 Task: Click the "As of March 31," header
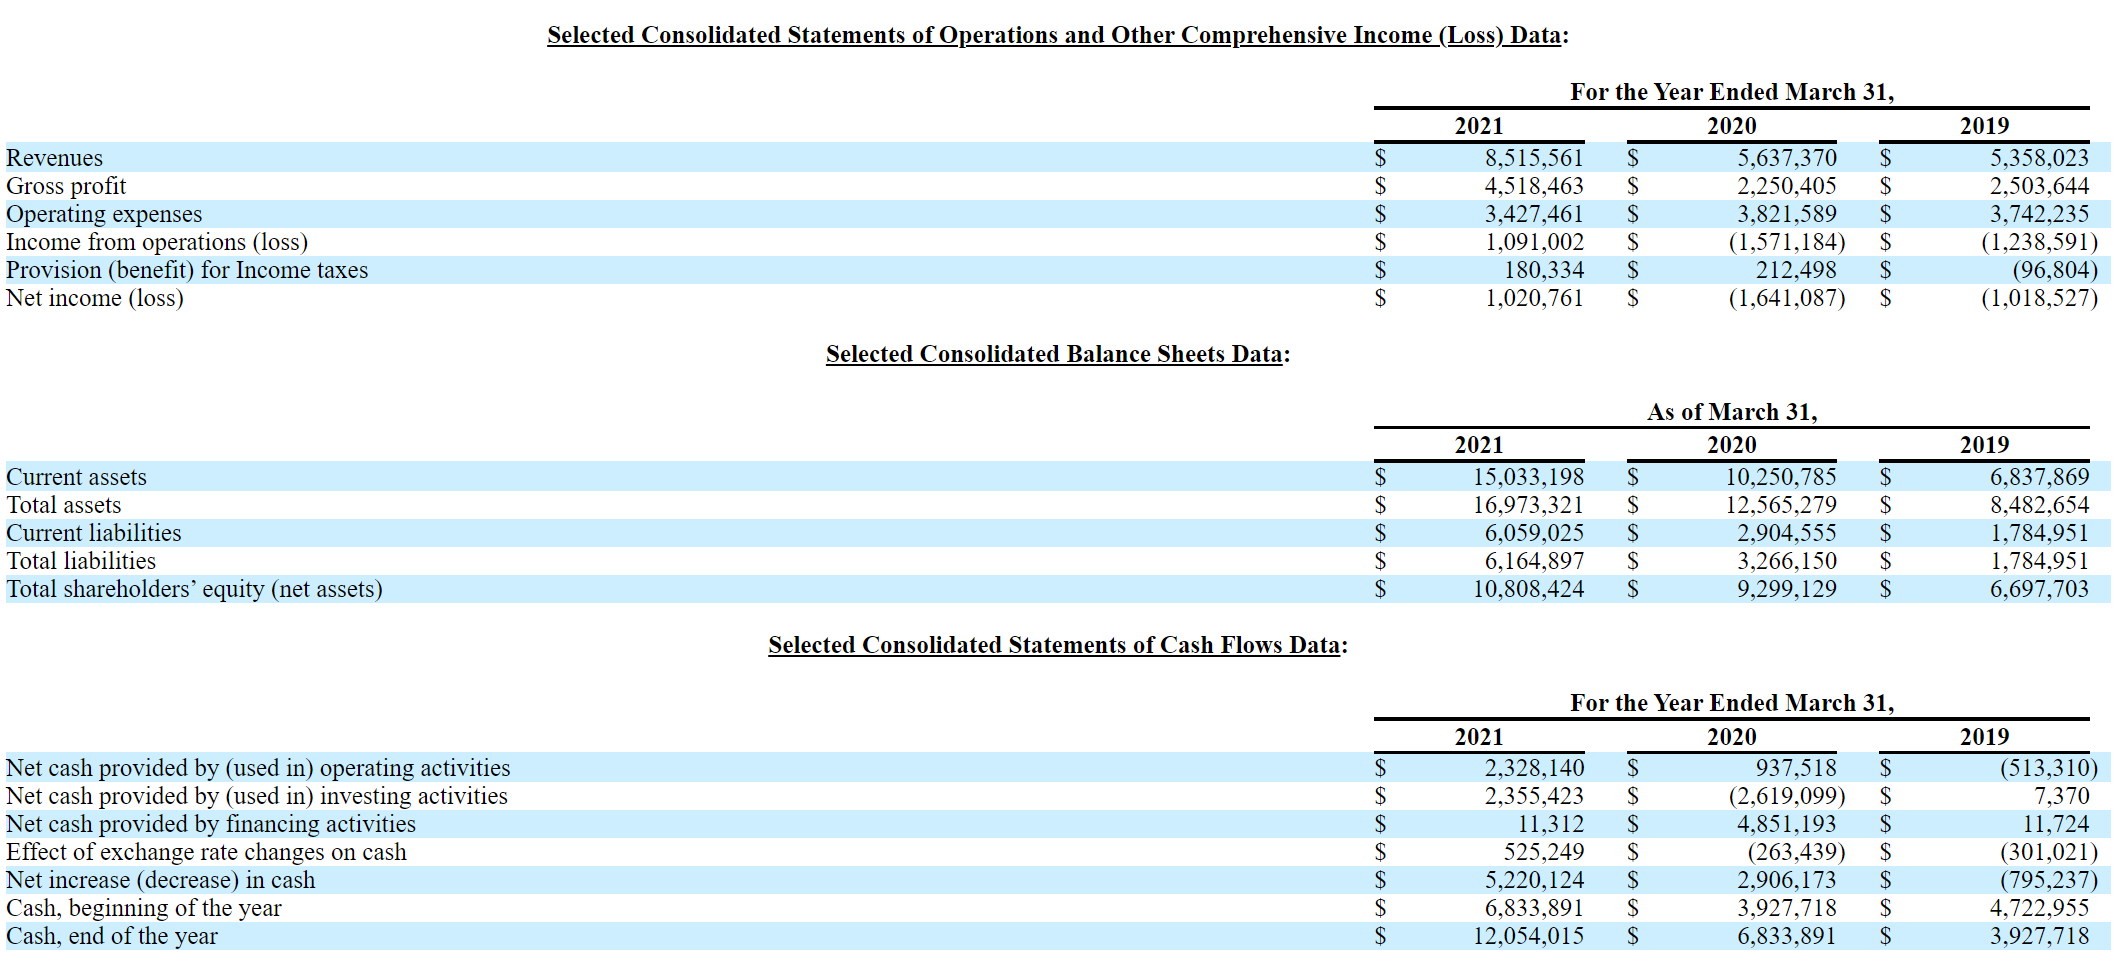(1731, 412)
